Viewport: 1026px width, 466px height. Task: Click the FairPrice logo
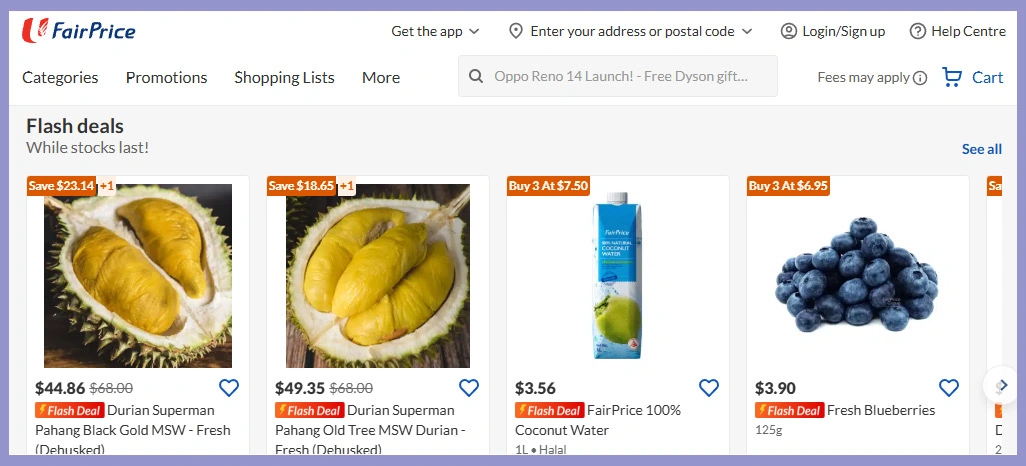click(78, 31)
